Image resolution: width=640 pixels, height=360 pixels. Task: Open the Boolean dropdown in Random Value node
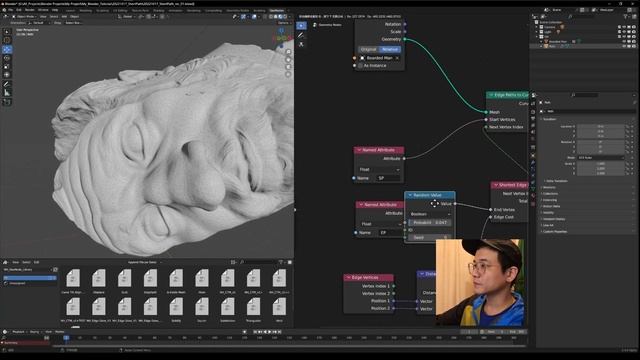(430, 214)
